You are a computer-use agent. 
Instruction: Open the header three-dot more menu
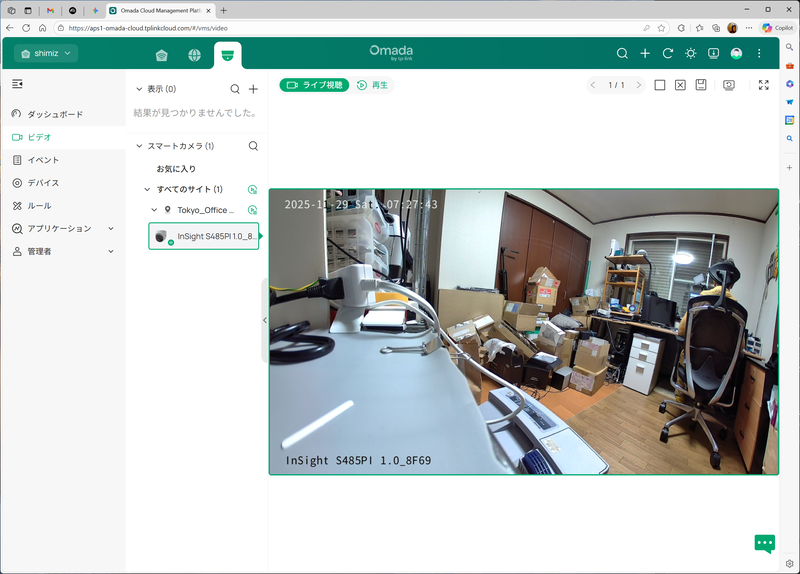pos(759,53)
